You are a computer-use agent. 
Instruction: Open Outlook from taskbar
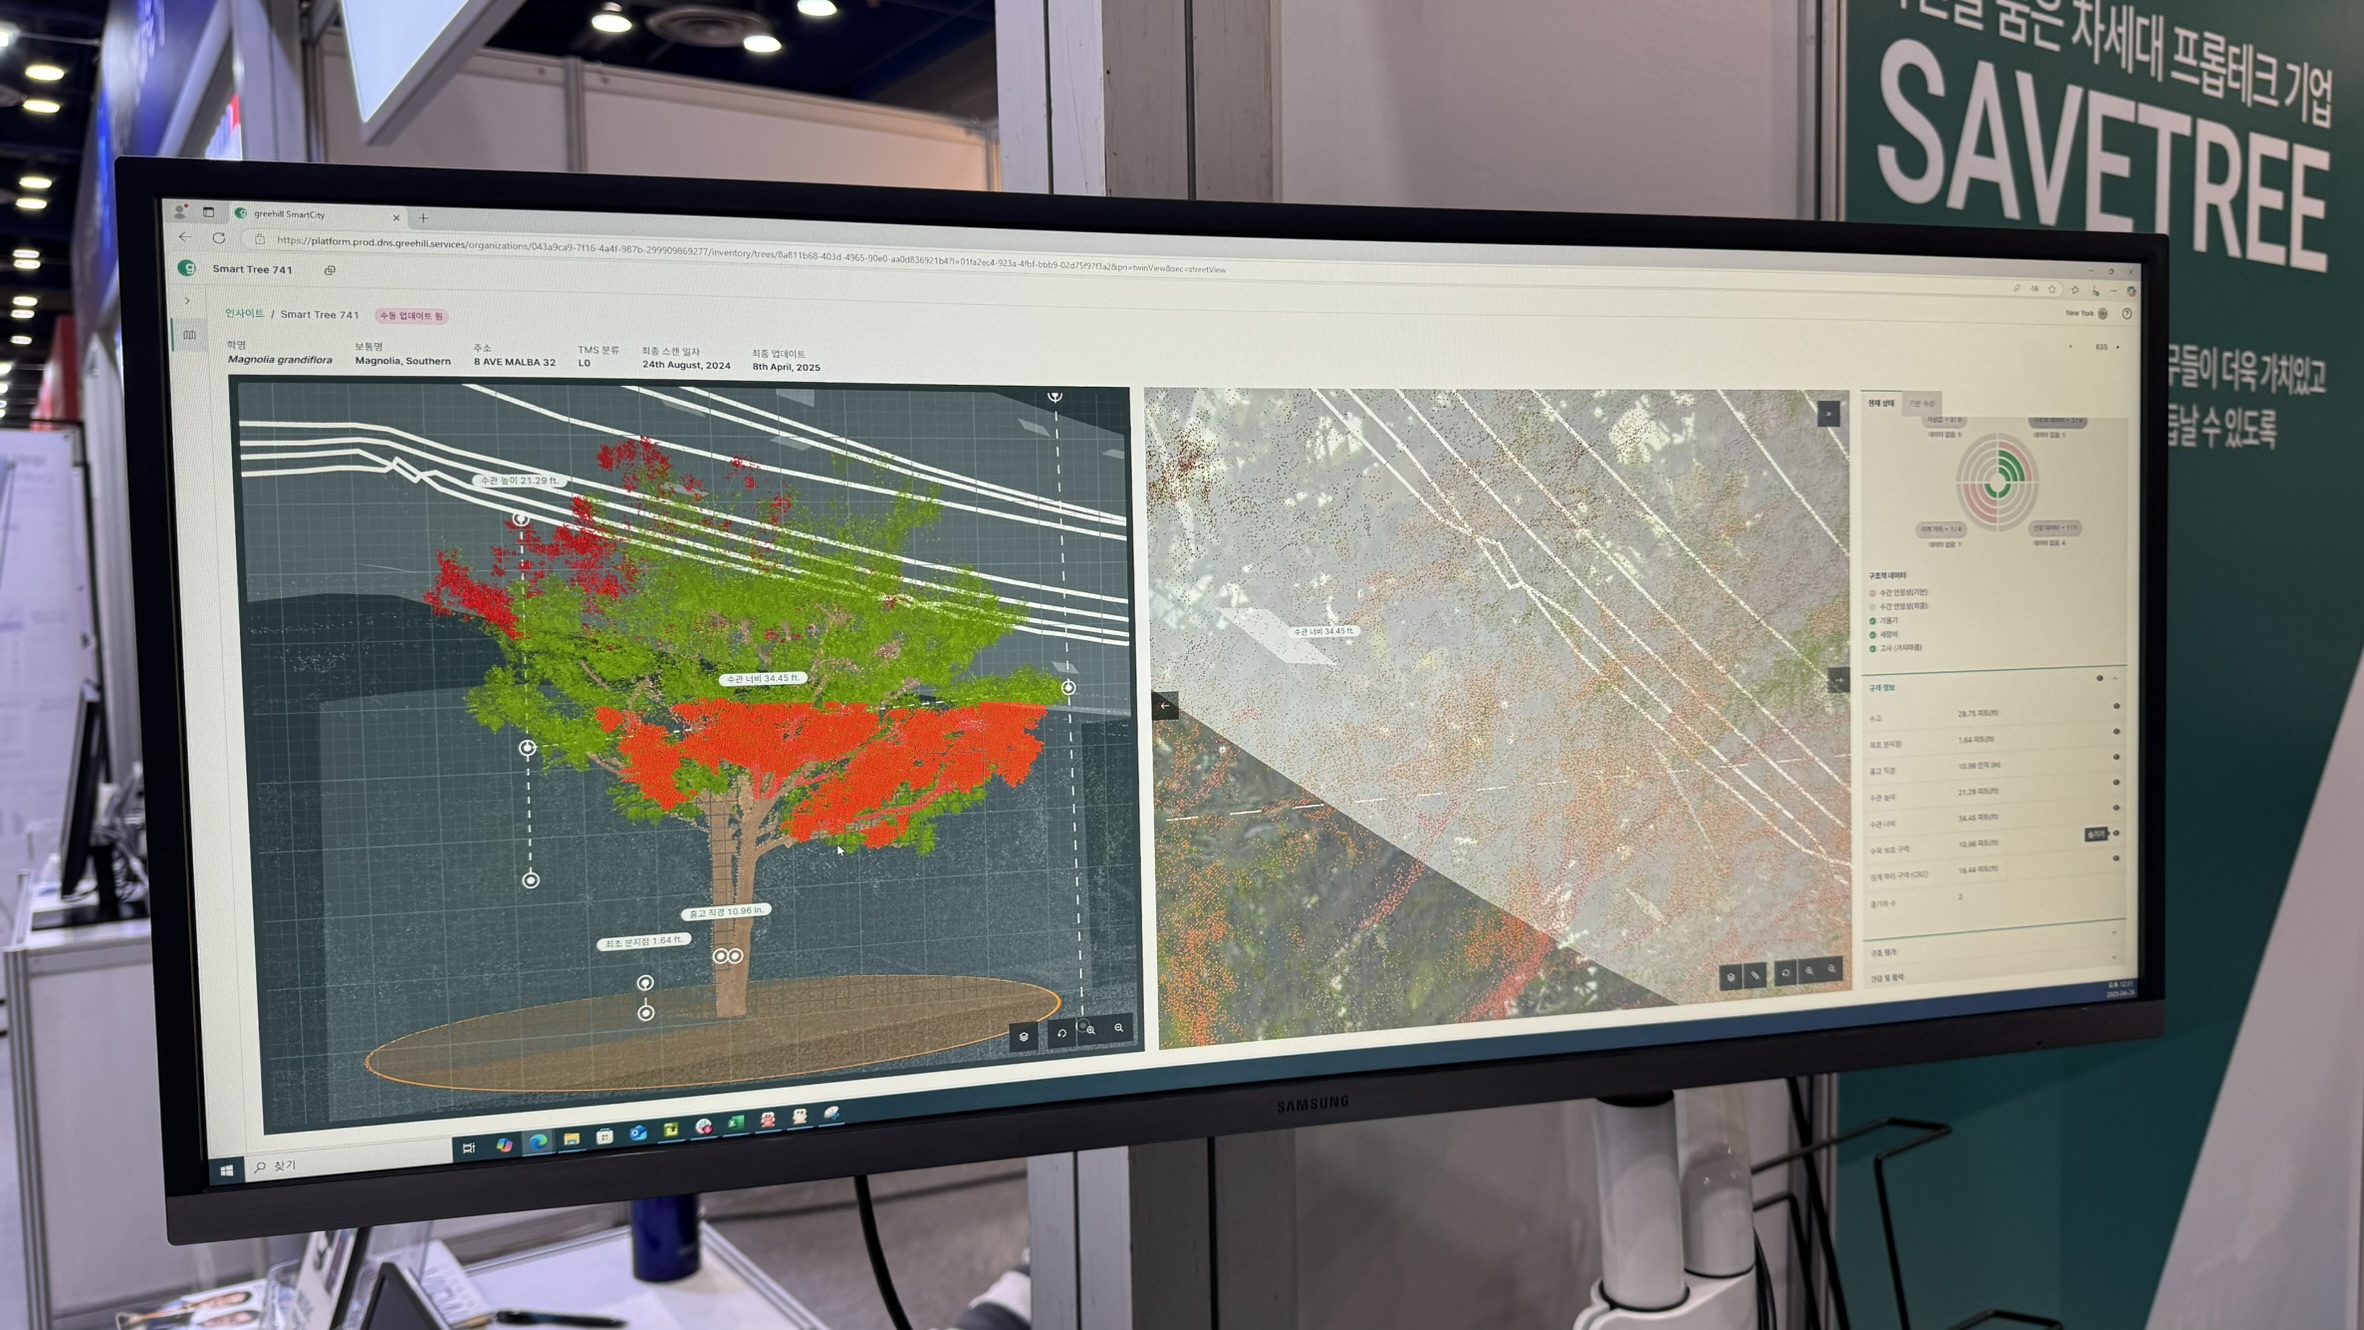pos(638,1132)
